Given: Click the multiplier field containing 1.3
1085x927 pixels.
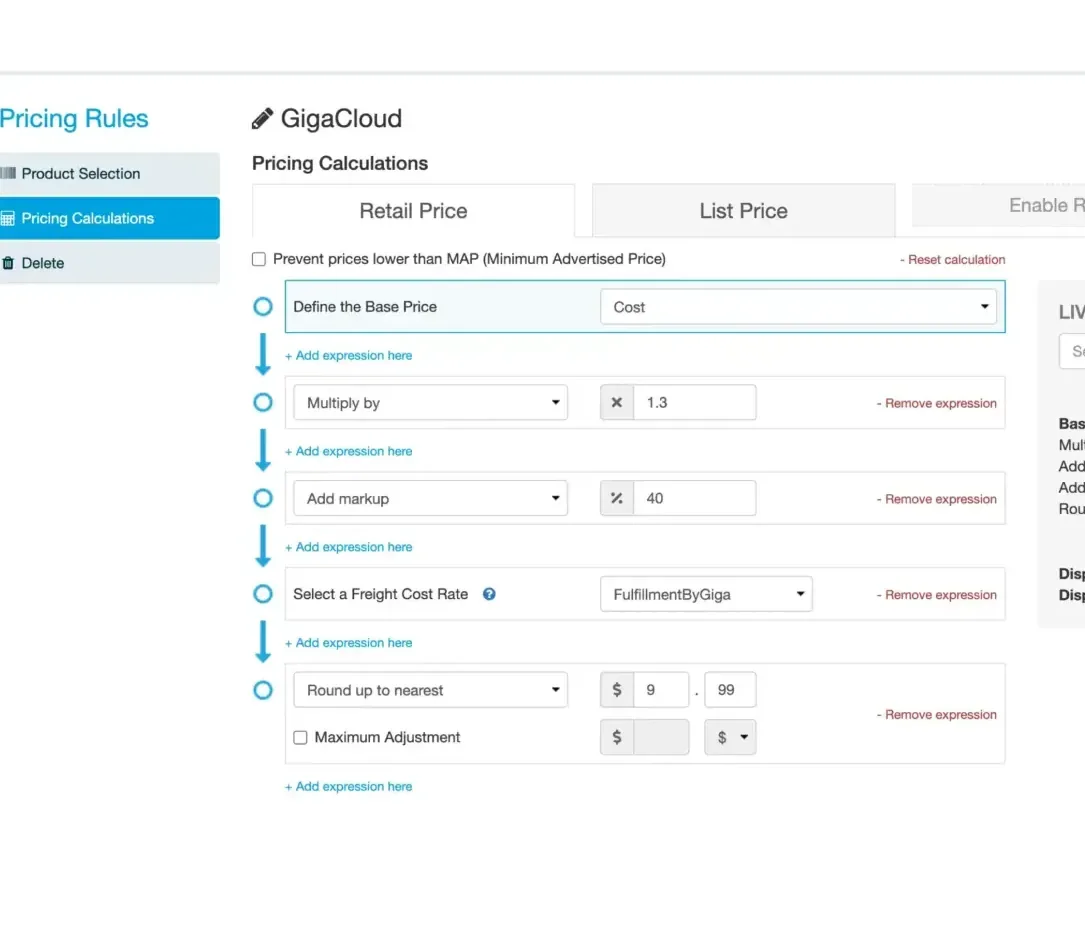Looking at the screenshot, I should pos(694,403).
